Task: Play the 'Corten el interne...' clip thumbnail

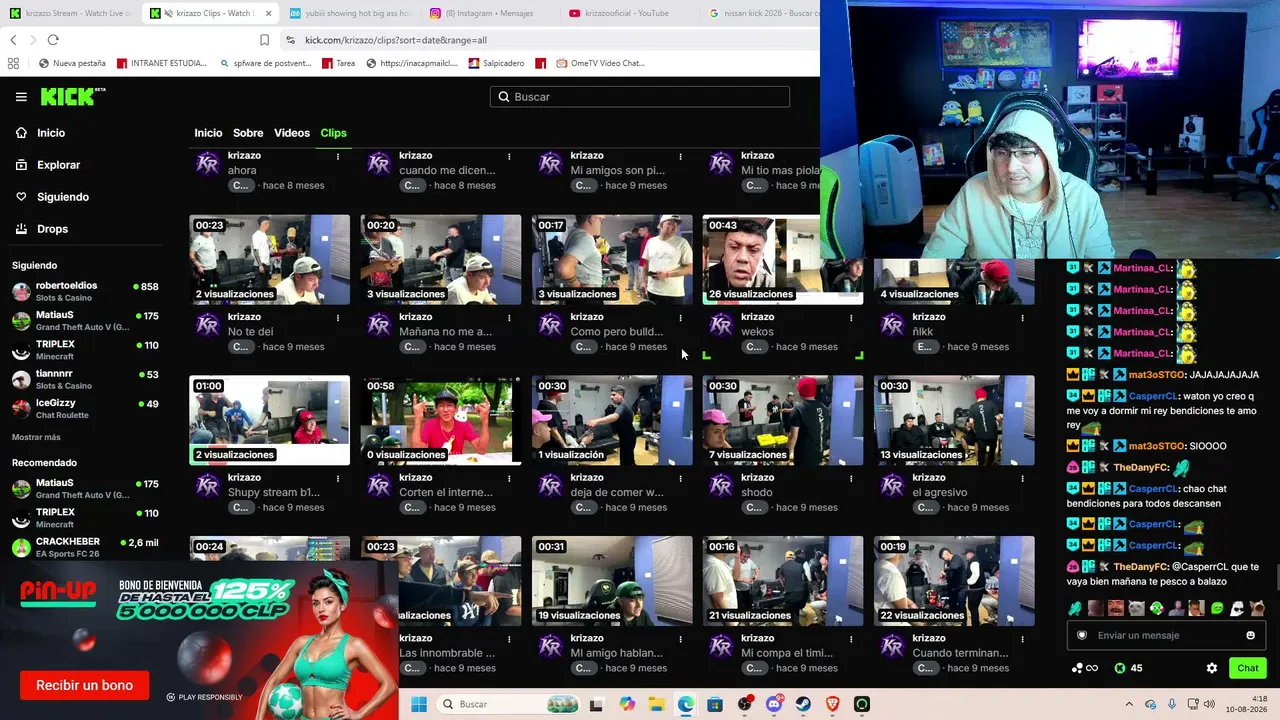Action: 441,420
